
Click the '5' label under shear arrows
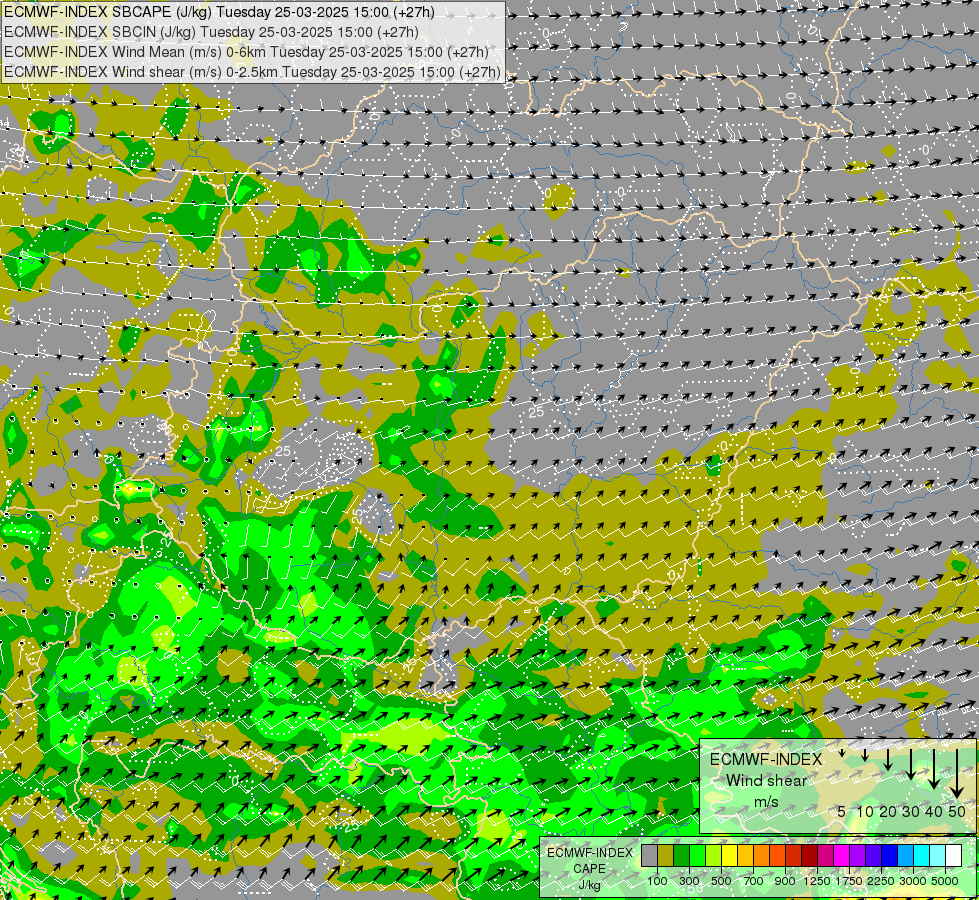pyautogui.click(x=842, y=811)
